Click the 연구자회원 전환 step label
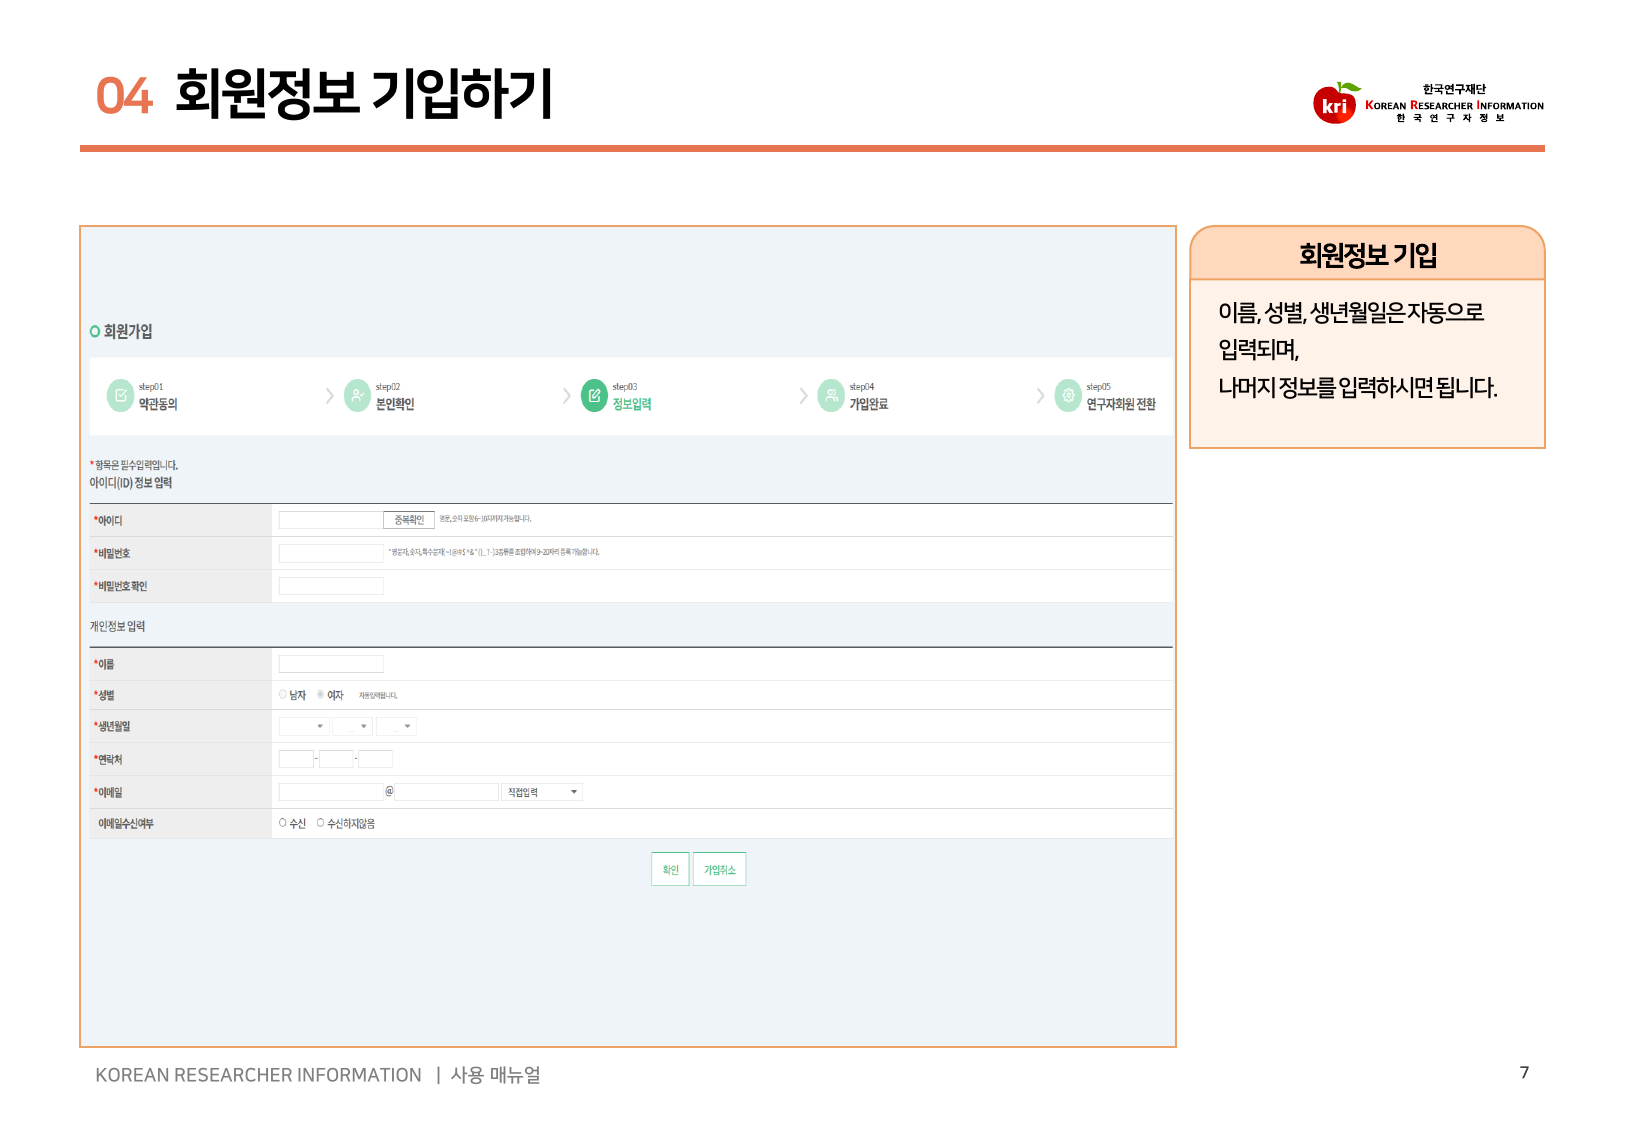This screenshot has width=1626, height=1125. pyautogui.click(x=1121, y=404)
